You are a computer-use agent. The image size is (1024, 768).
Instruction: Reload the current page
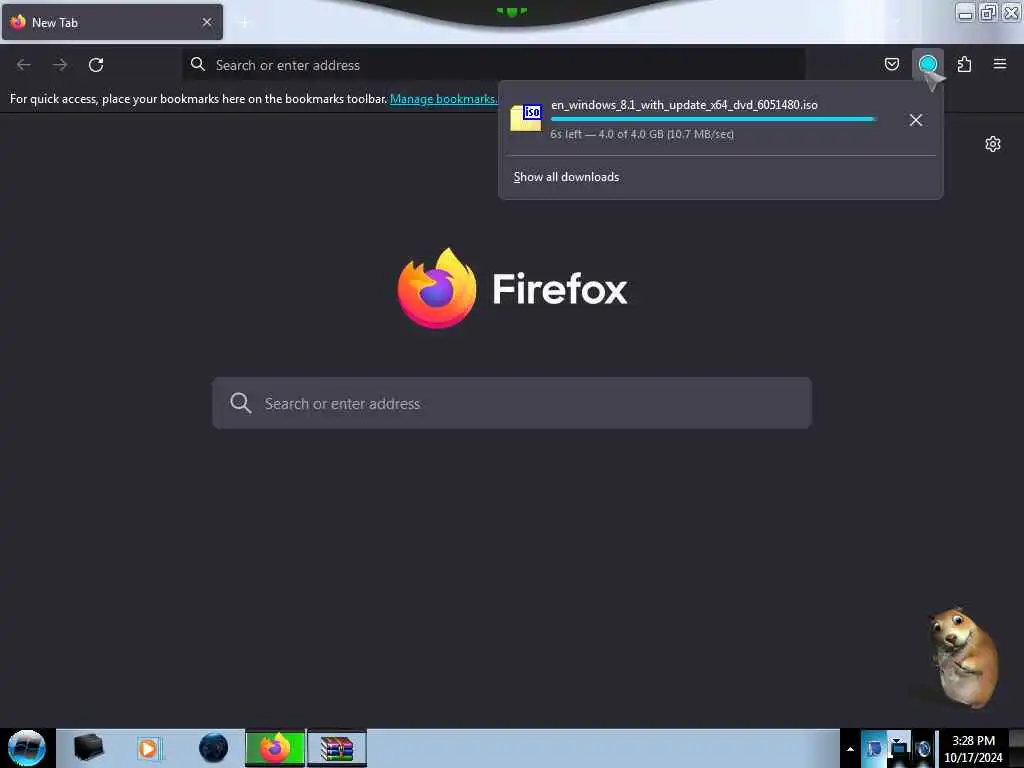pos(96,65)
